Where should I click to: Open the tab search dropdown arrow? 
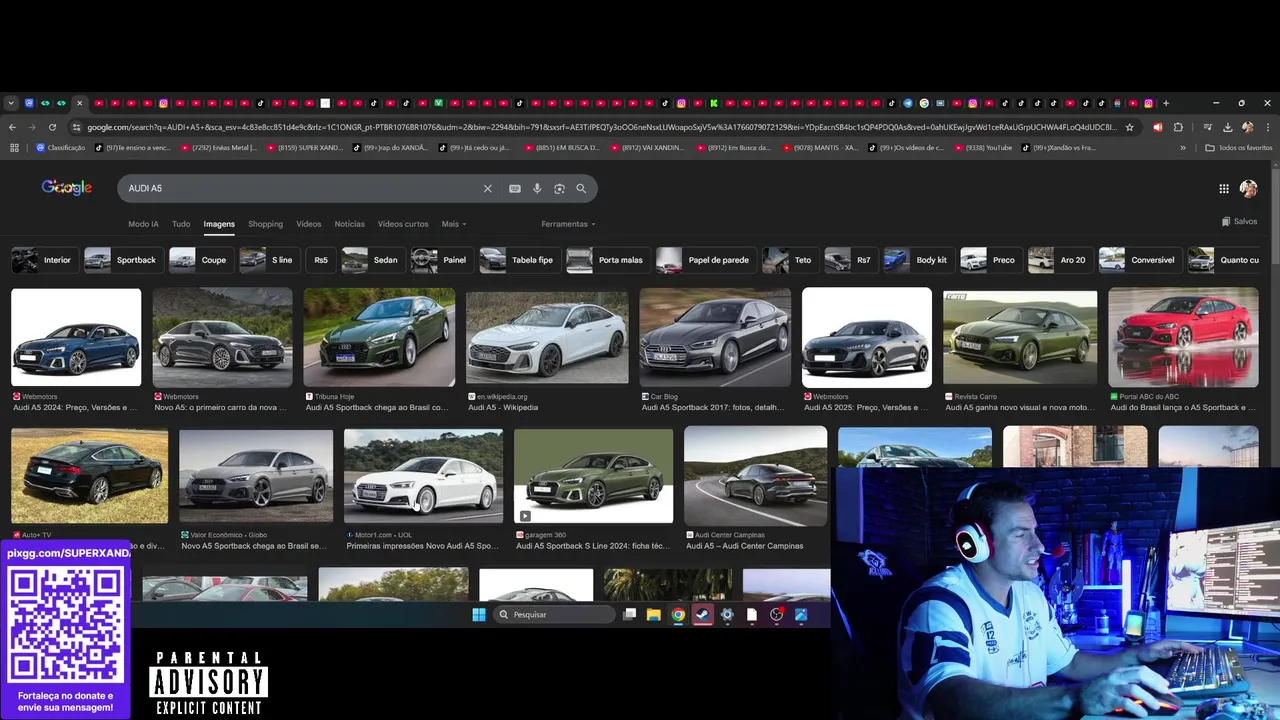click(11, 103)
